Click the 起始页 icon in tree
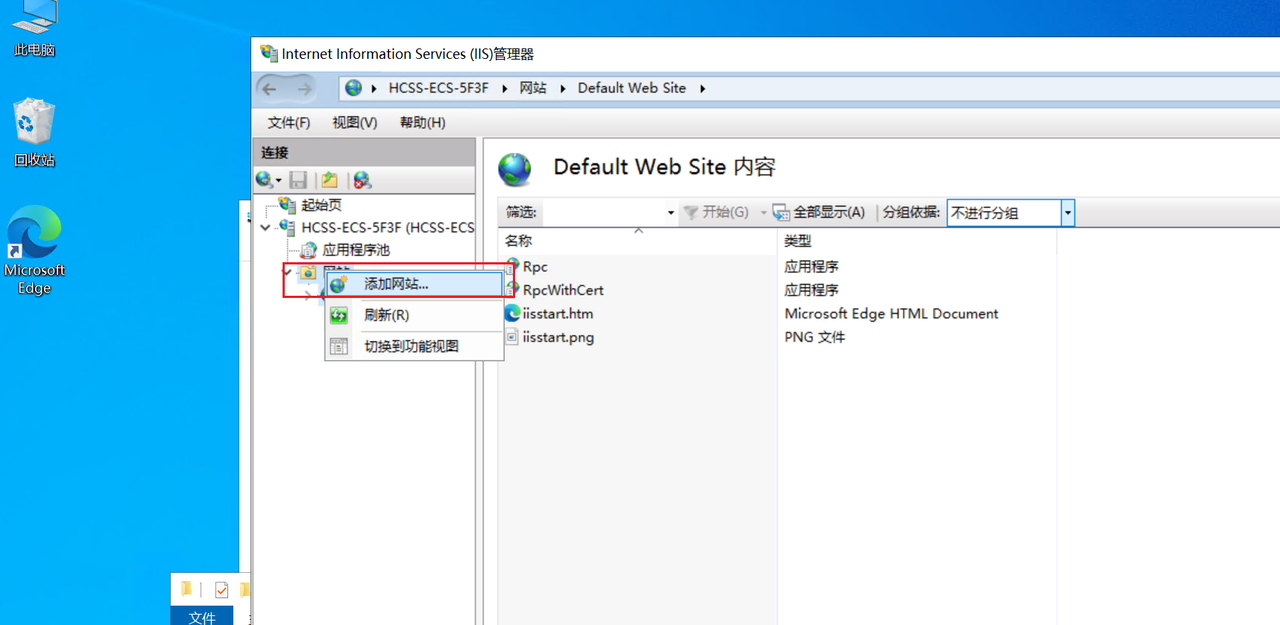 coord(288,205)
